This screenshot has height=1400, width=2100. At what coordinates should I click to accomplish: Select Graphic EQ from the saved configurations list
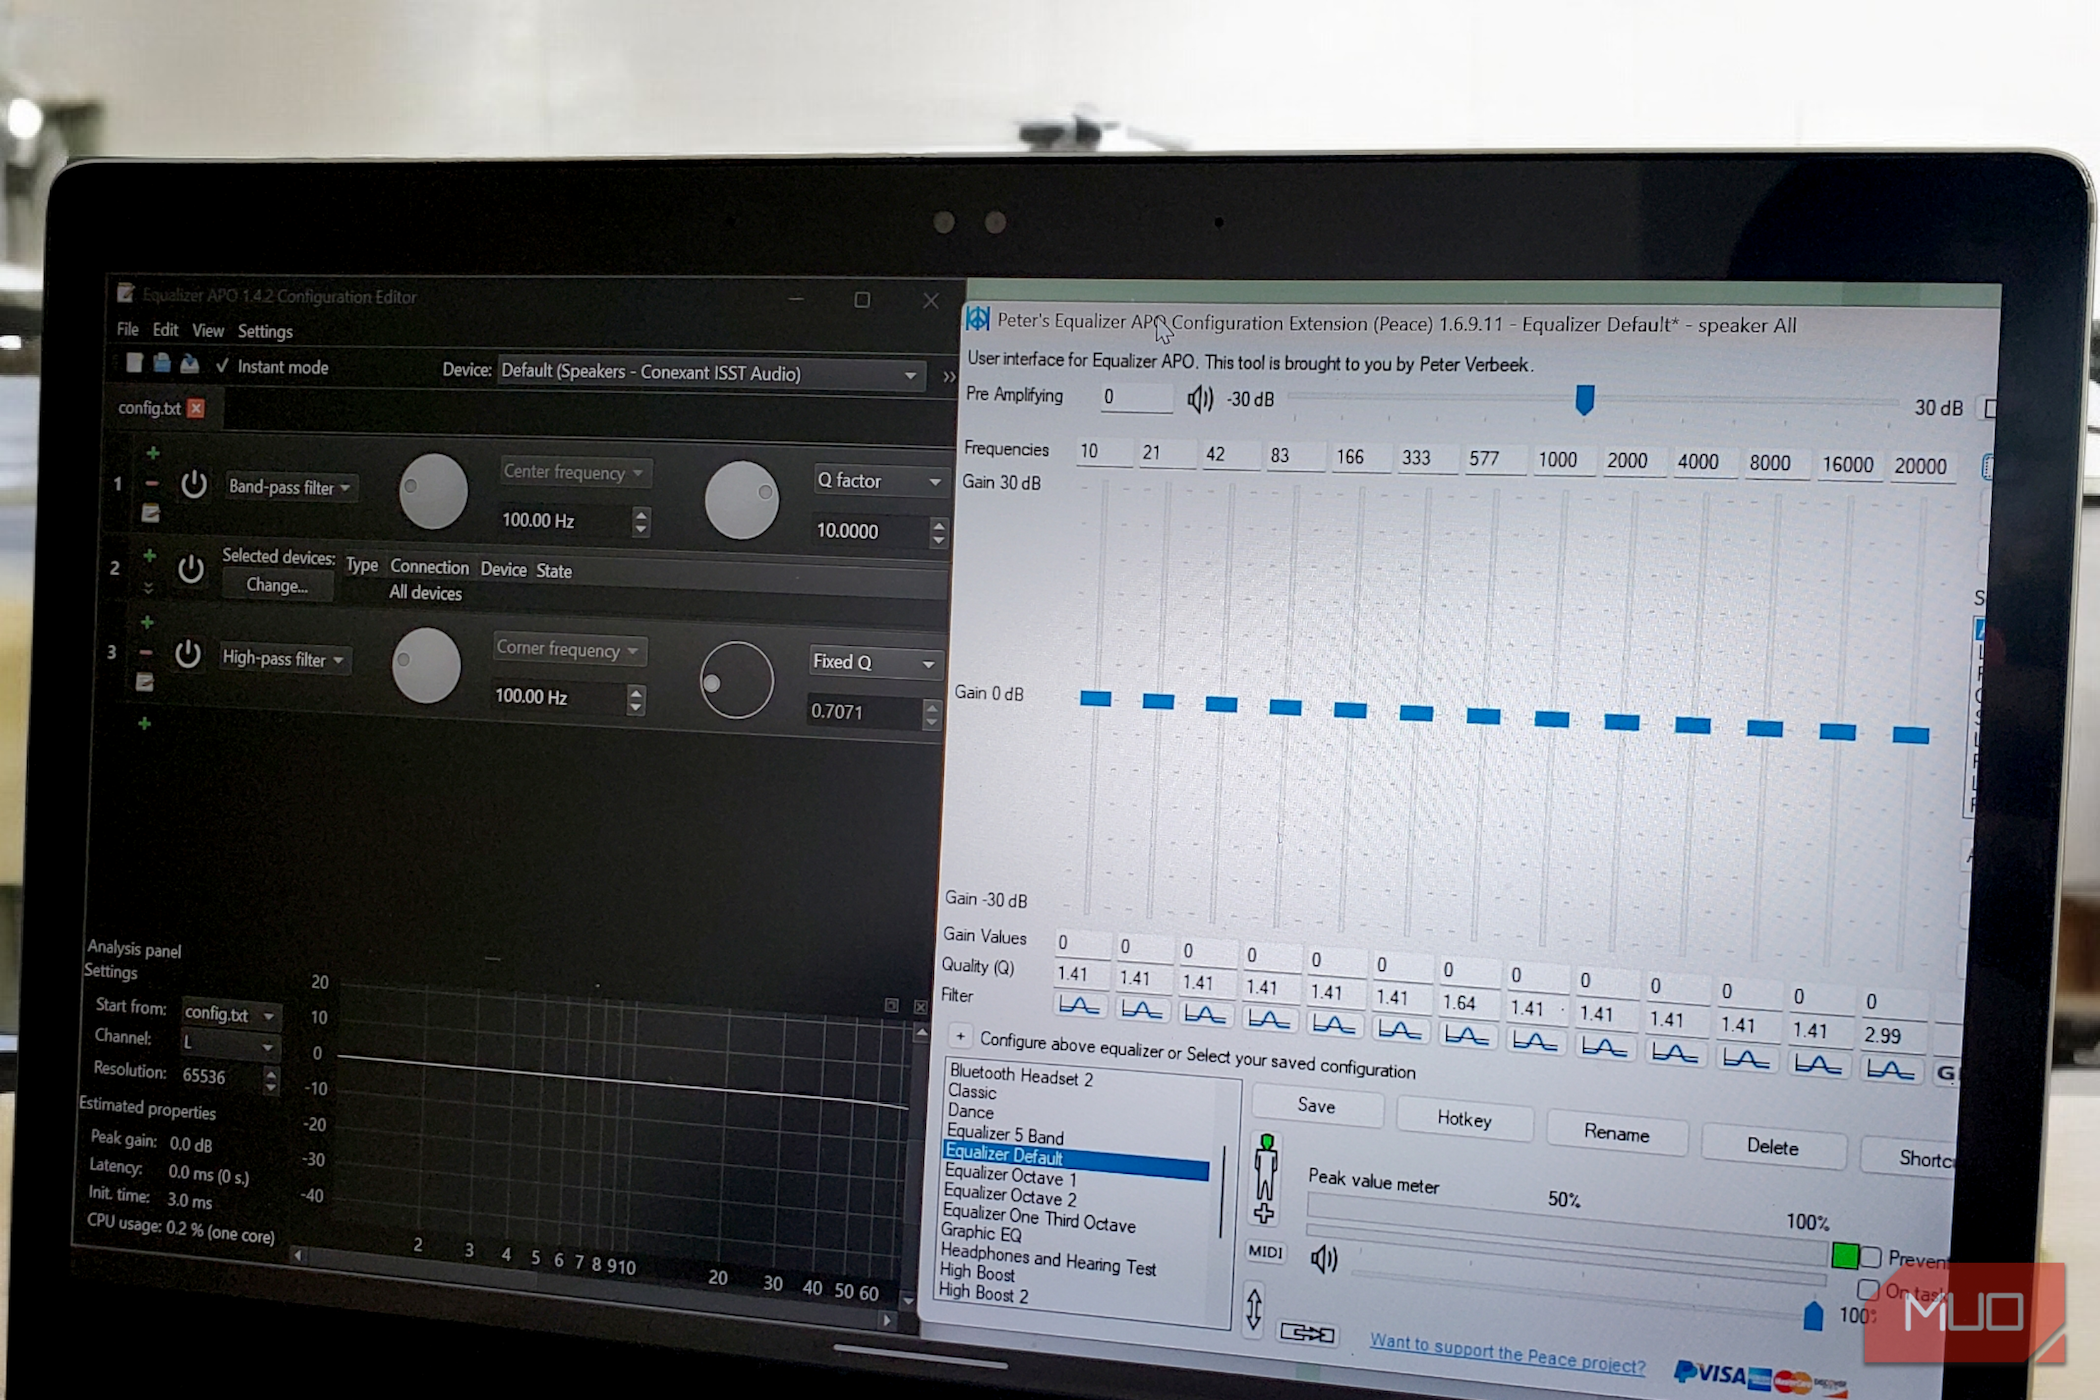point(980,1233)
